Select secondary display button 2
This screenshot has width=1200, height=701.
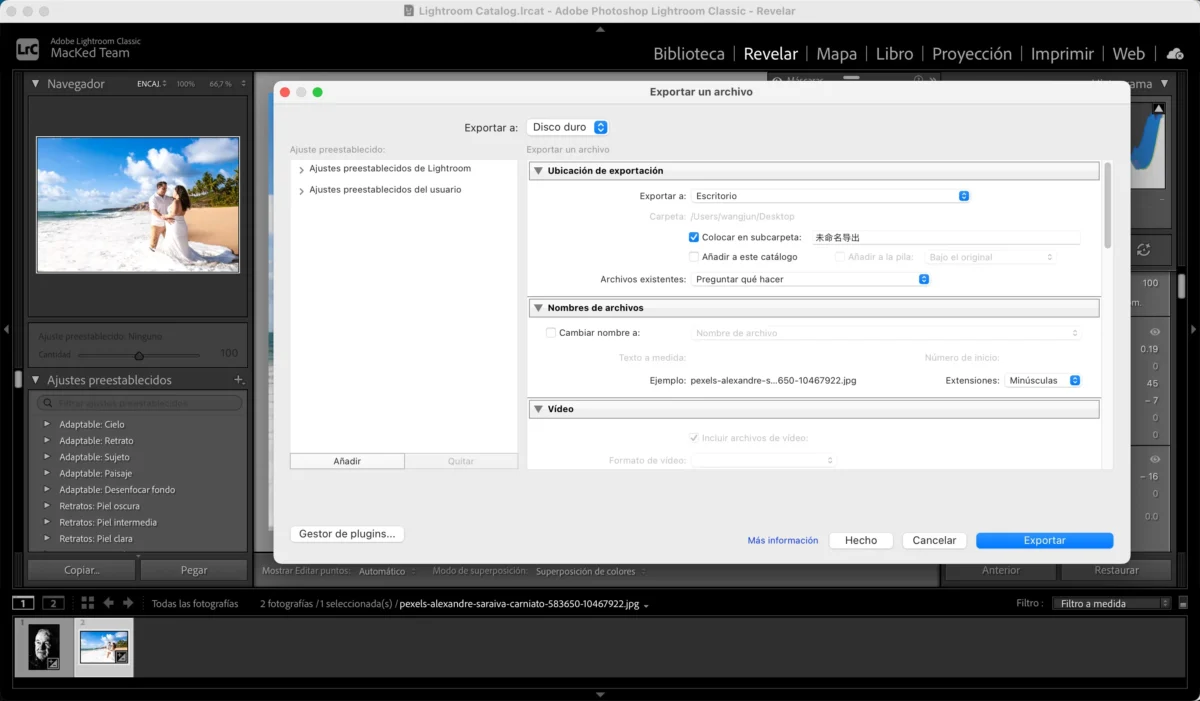54,603
